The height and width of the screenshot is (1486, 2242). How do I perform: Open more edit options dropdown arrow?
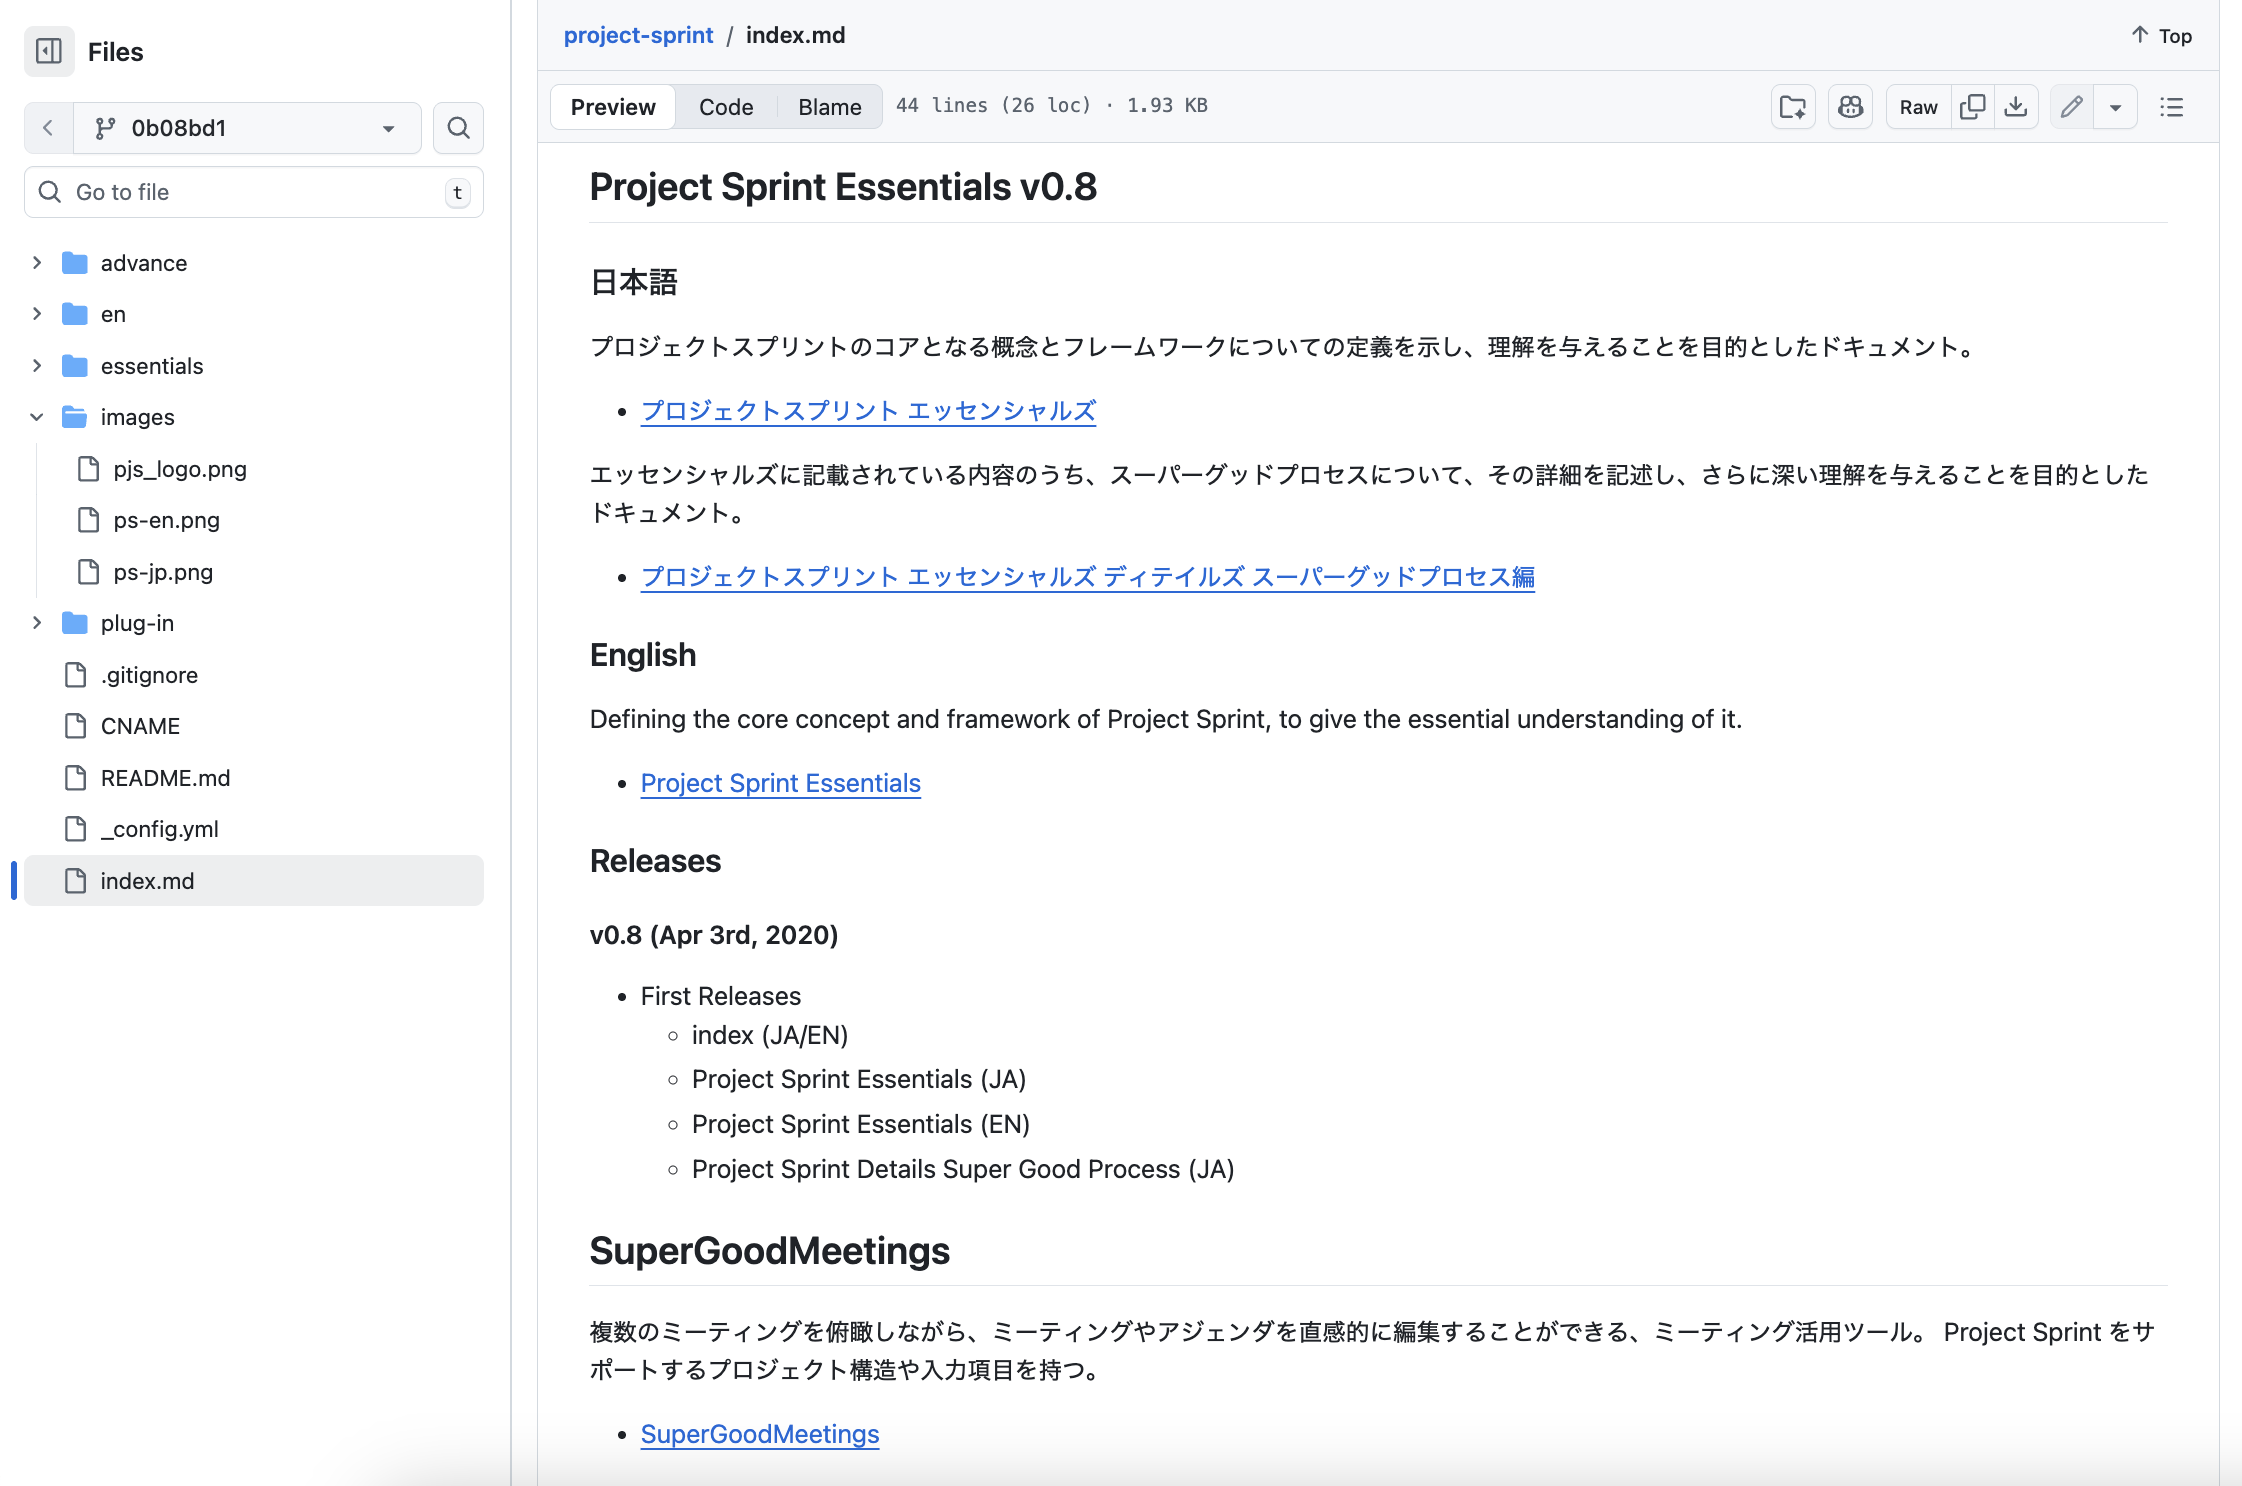tap(2115, 107)
